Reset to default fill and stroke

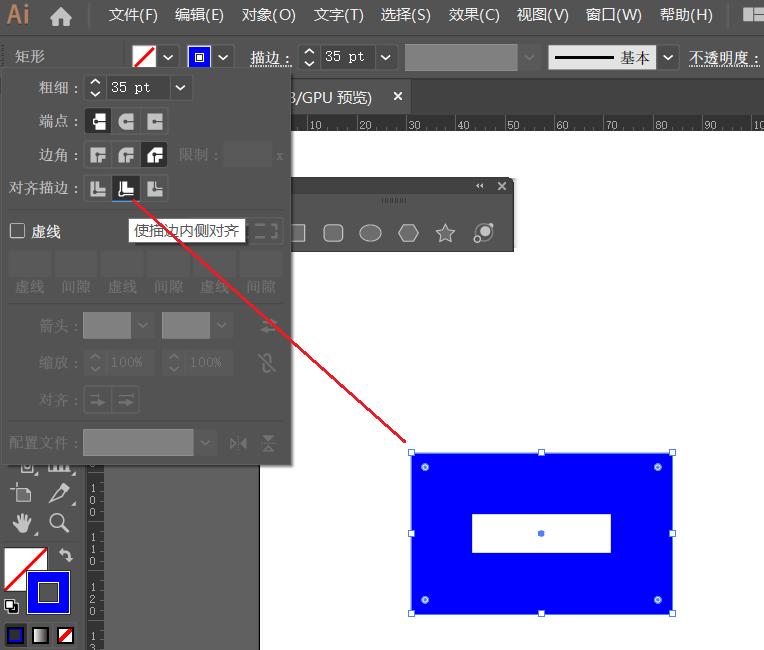pyautogui.click(x=11, y=606)
